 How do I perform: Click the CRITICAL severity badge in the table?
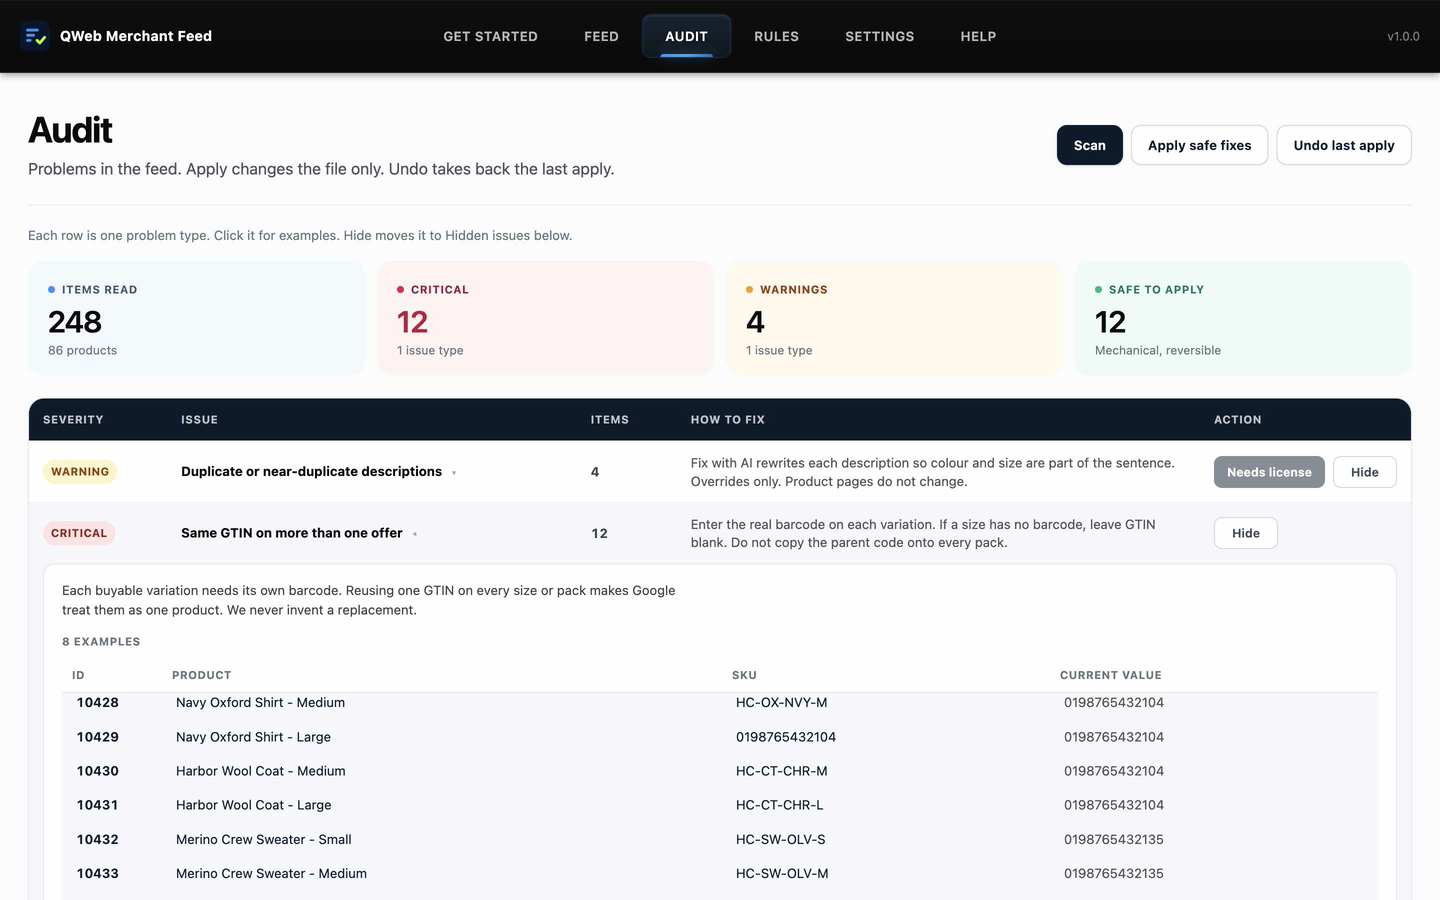pyautogui.click(x=79, y=533)
